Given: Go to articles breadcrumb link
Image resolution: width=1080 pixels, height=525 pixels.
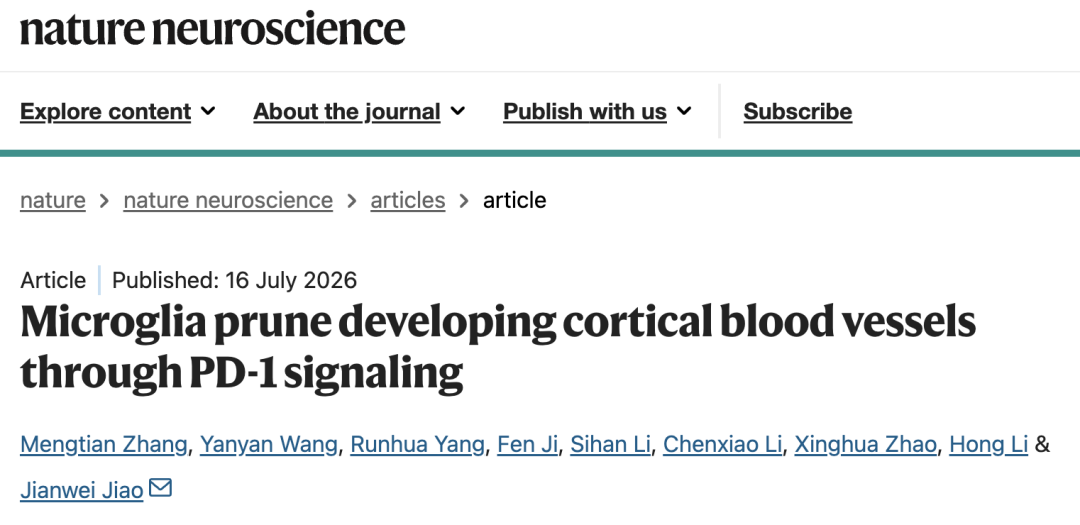Looking at the screenshot, I should (x=408, y=200).
